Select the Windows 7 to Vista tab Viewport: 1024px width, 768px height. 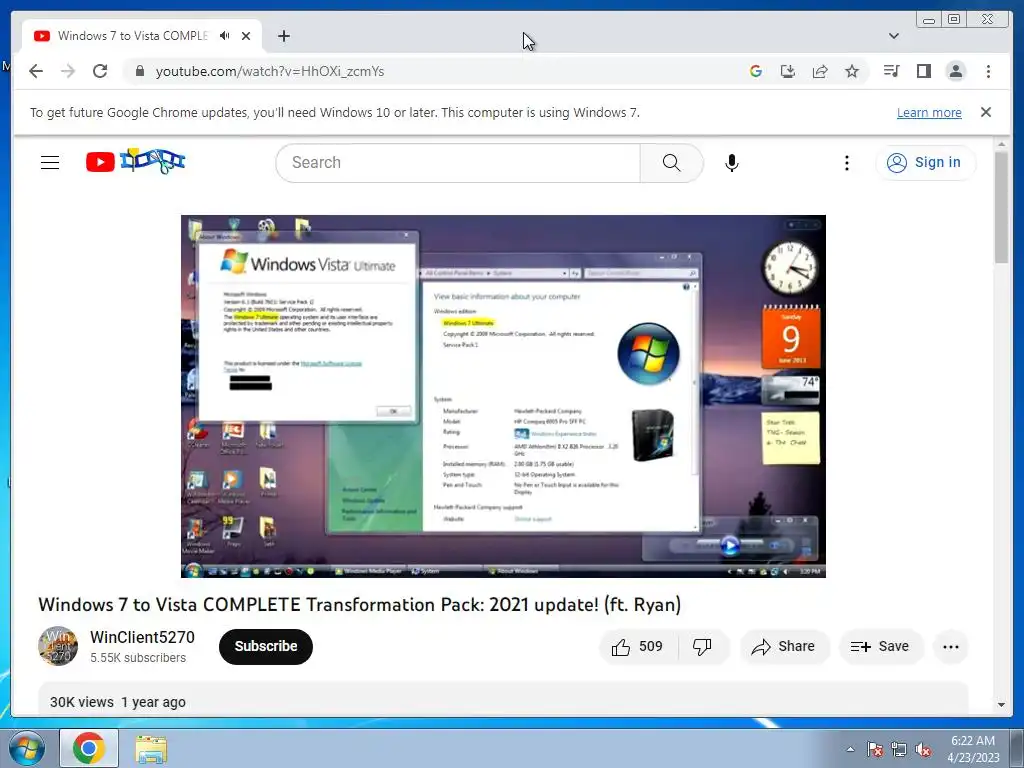141,36
